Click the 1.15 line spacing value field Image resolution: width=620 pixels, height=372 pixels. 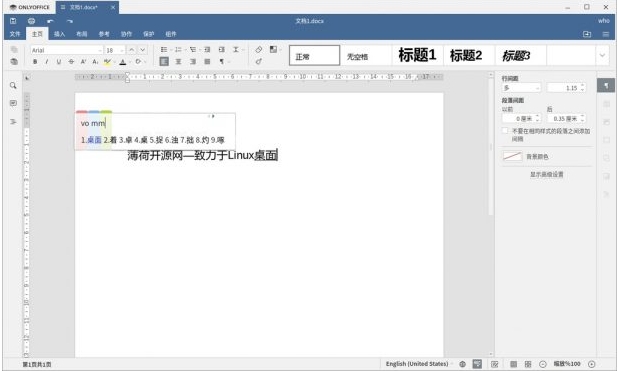pos(566,88)
